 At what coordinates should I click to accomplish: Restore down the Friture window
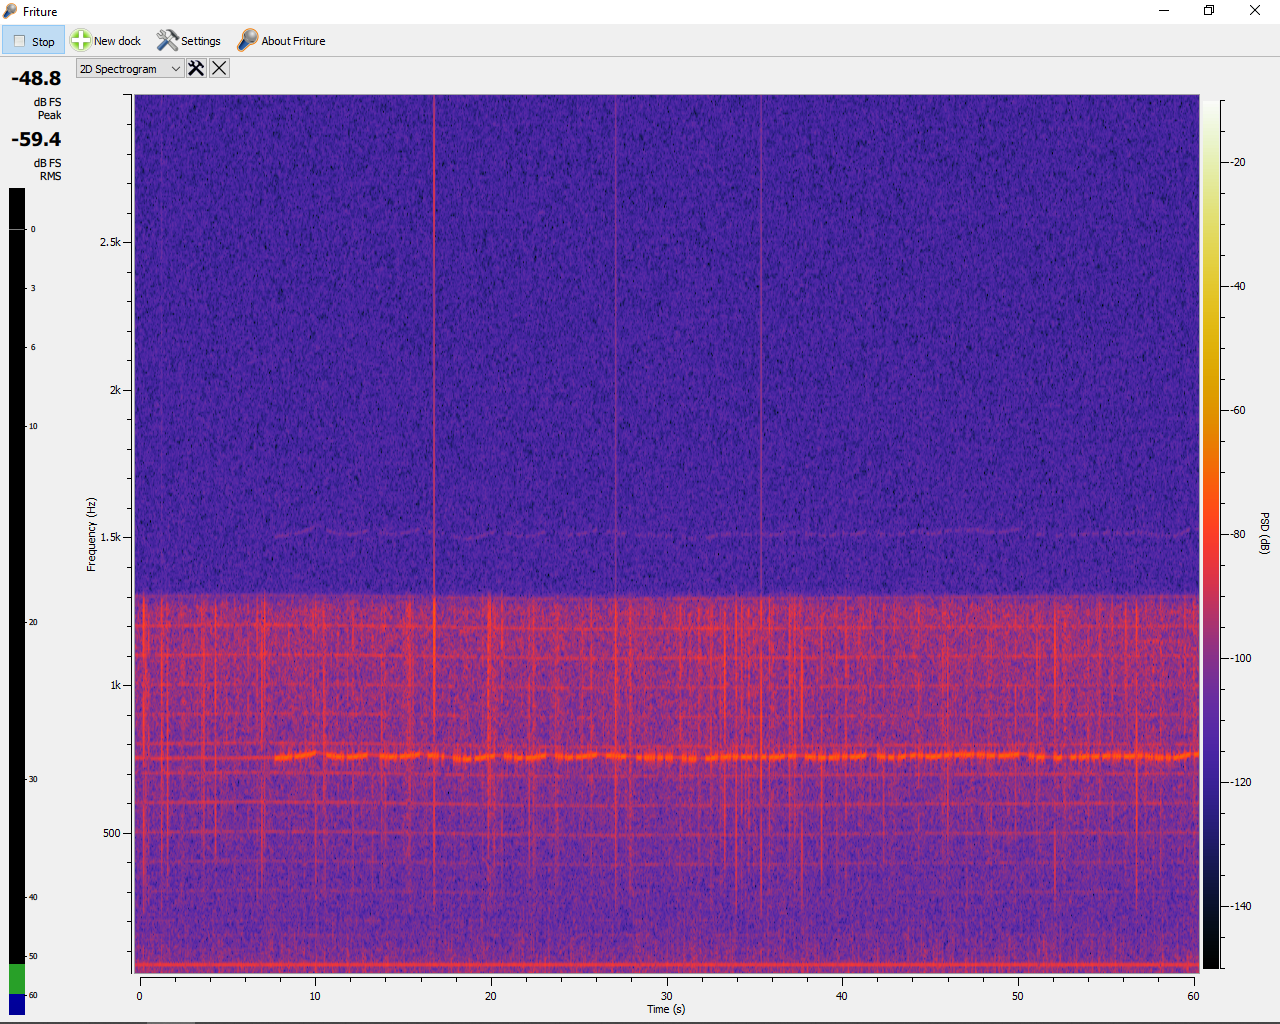tap(1209, 11)
